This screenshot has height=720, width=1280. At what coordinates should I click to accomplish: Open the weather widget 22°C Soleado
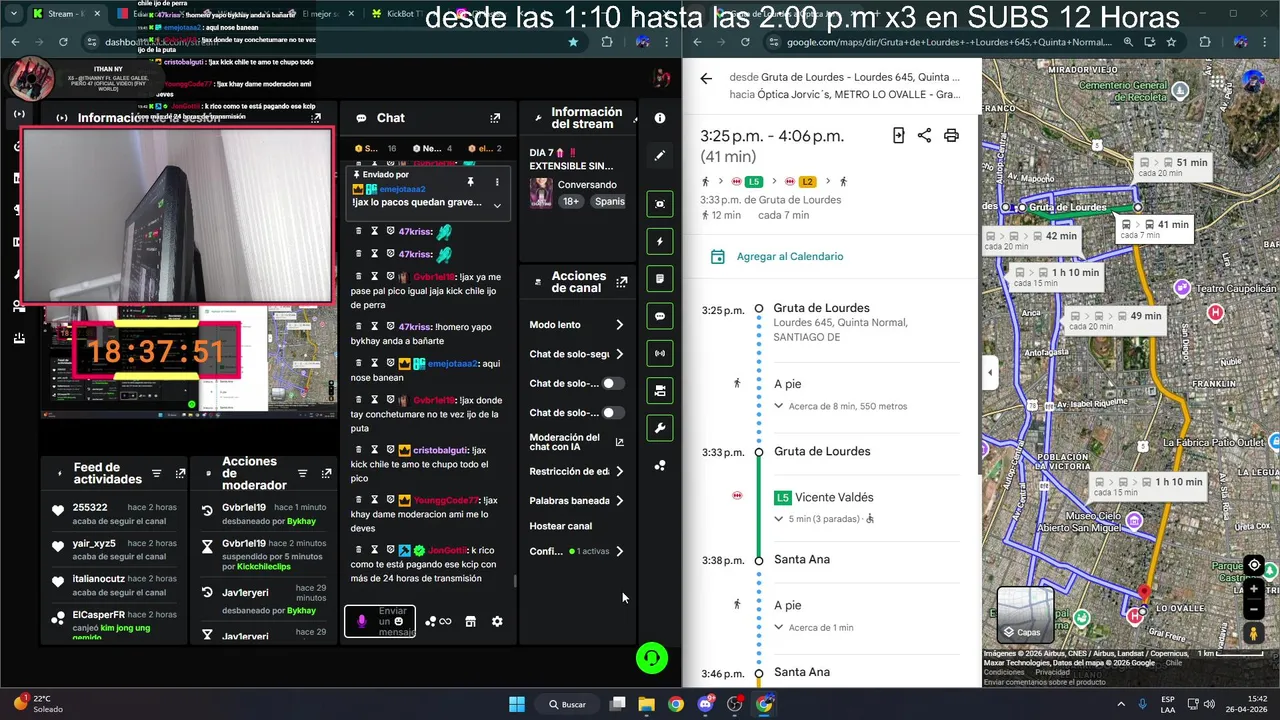(x=38, y=704)
